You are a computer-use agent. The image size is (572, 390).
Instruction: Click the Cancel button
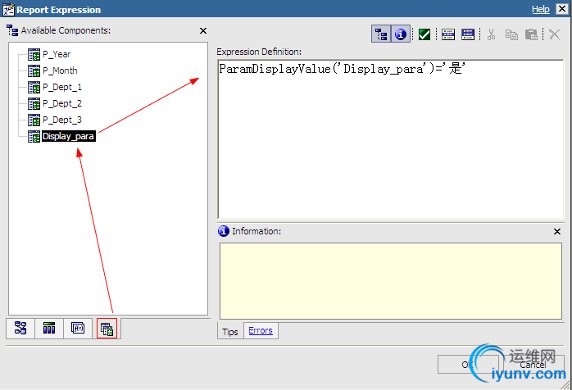pyautogui.click(x=533, y=364)
